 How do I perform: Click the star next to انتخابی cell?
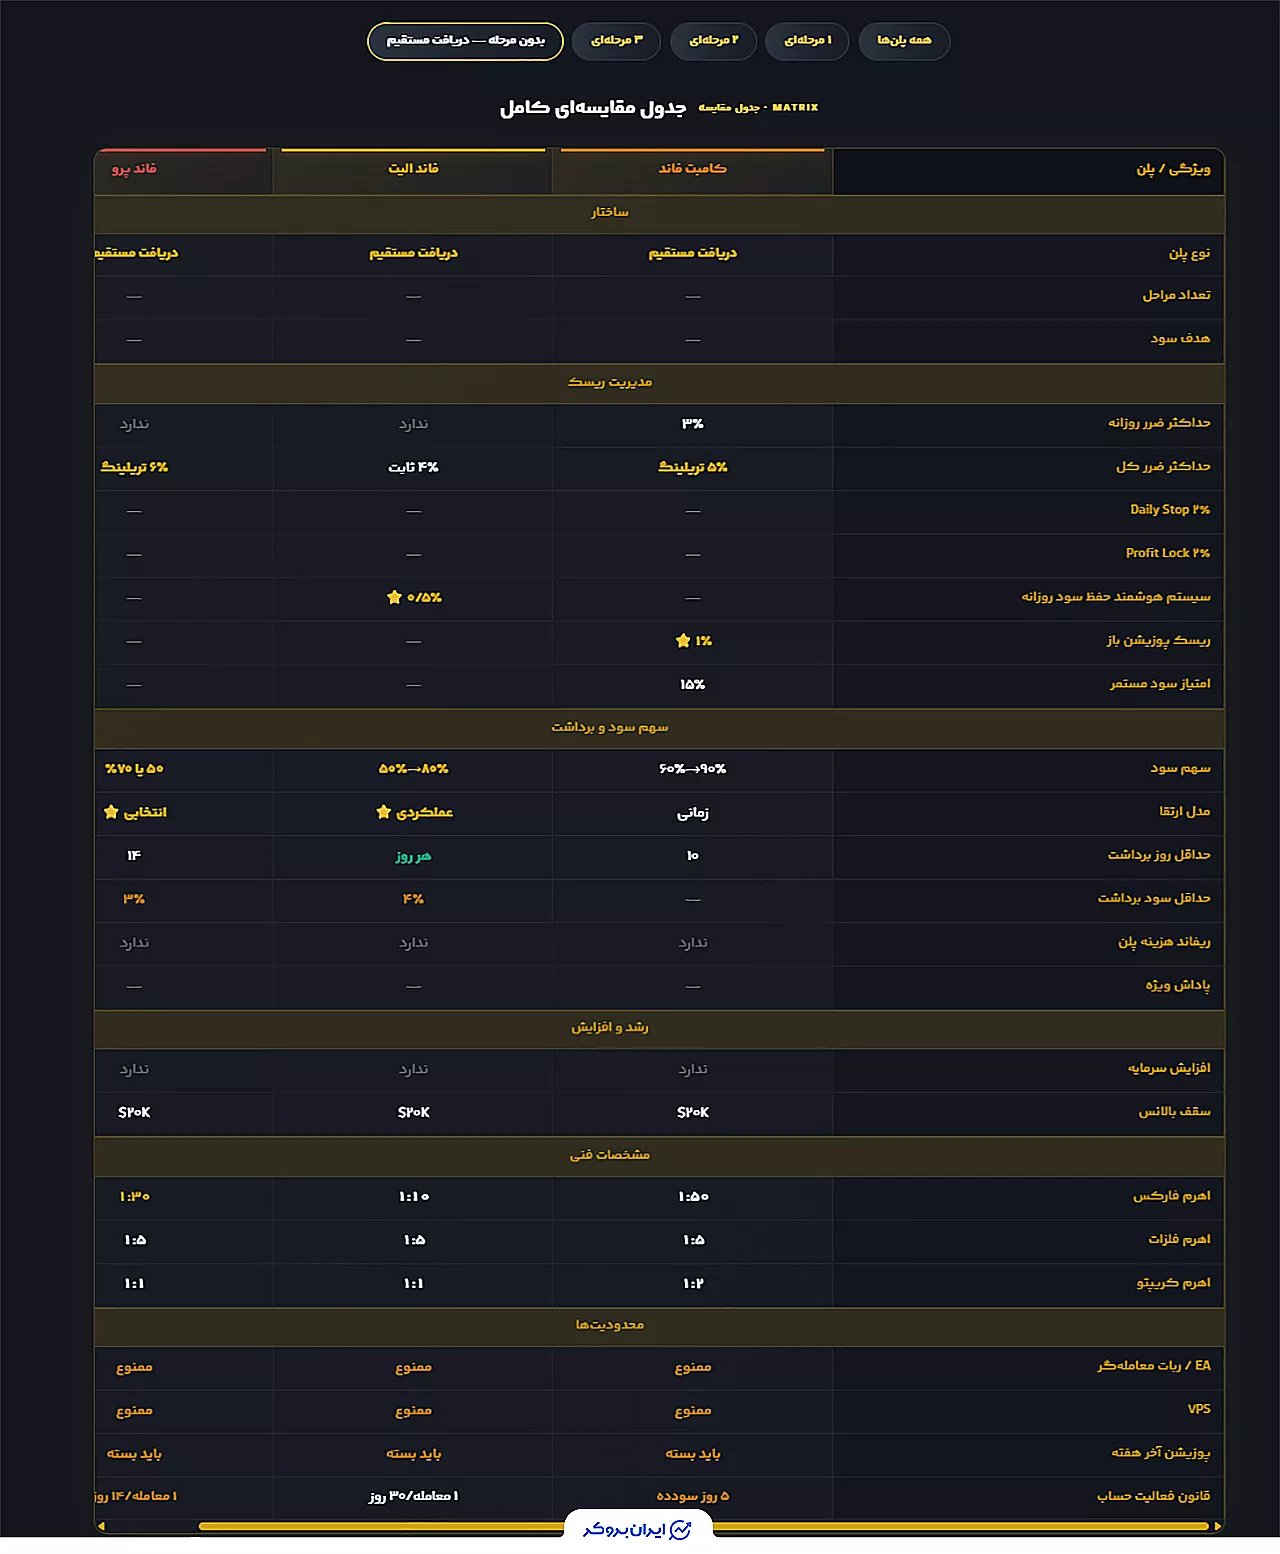point(111,812)
